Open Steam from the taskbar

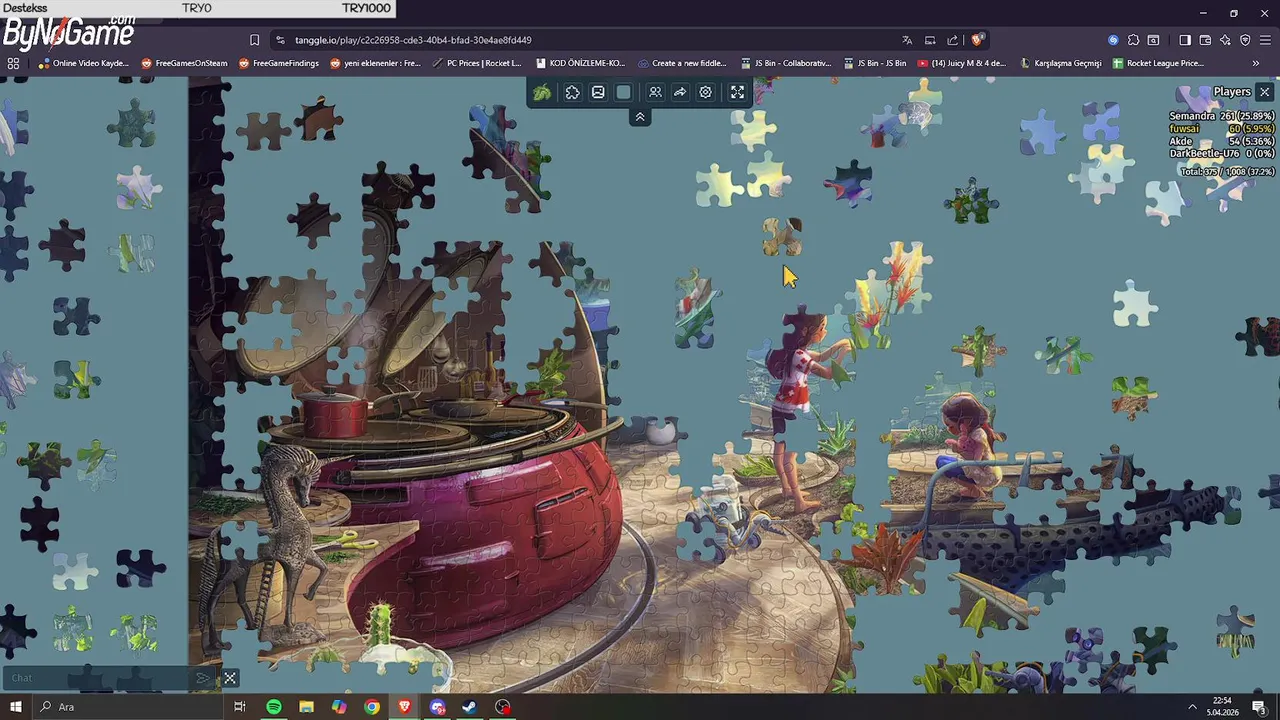point(469,707)
